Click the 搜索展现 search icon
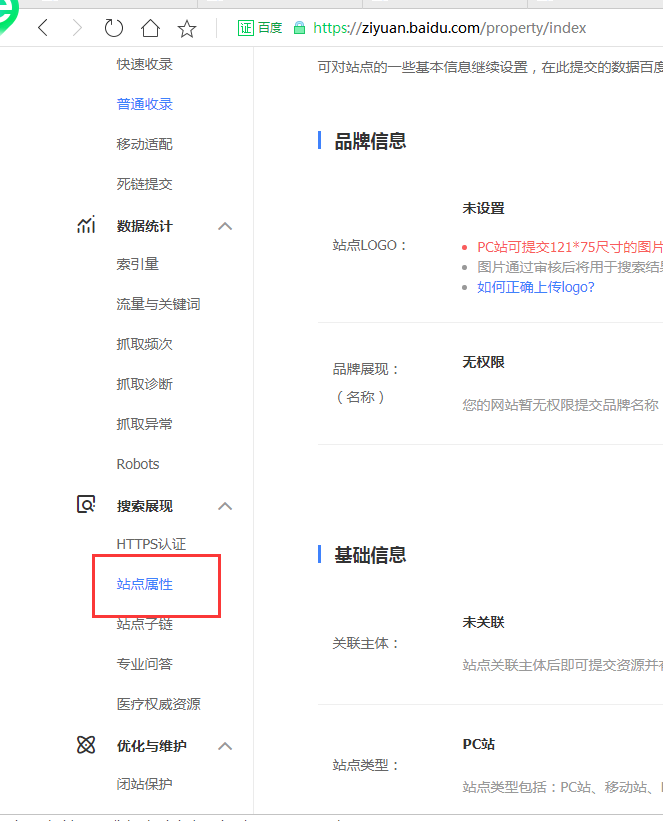 pos(86,505)
